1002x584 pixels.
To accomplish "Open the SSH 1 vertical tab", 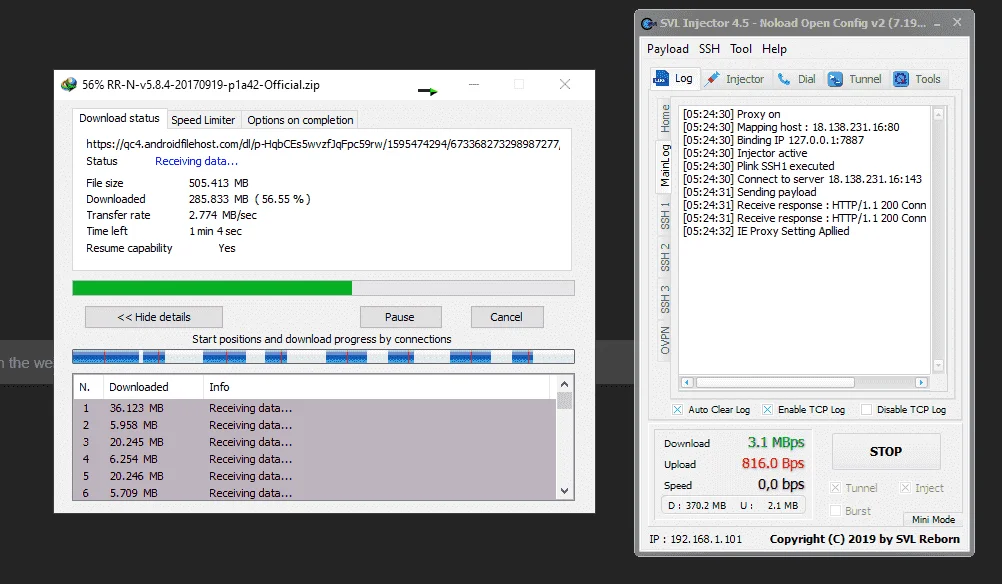I will [x=665, y=215].
